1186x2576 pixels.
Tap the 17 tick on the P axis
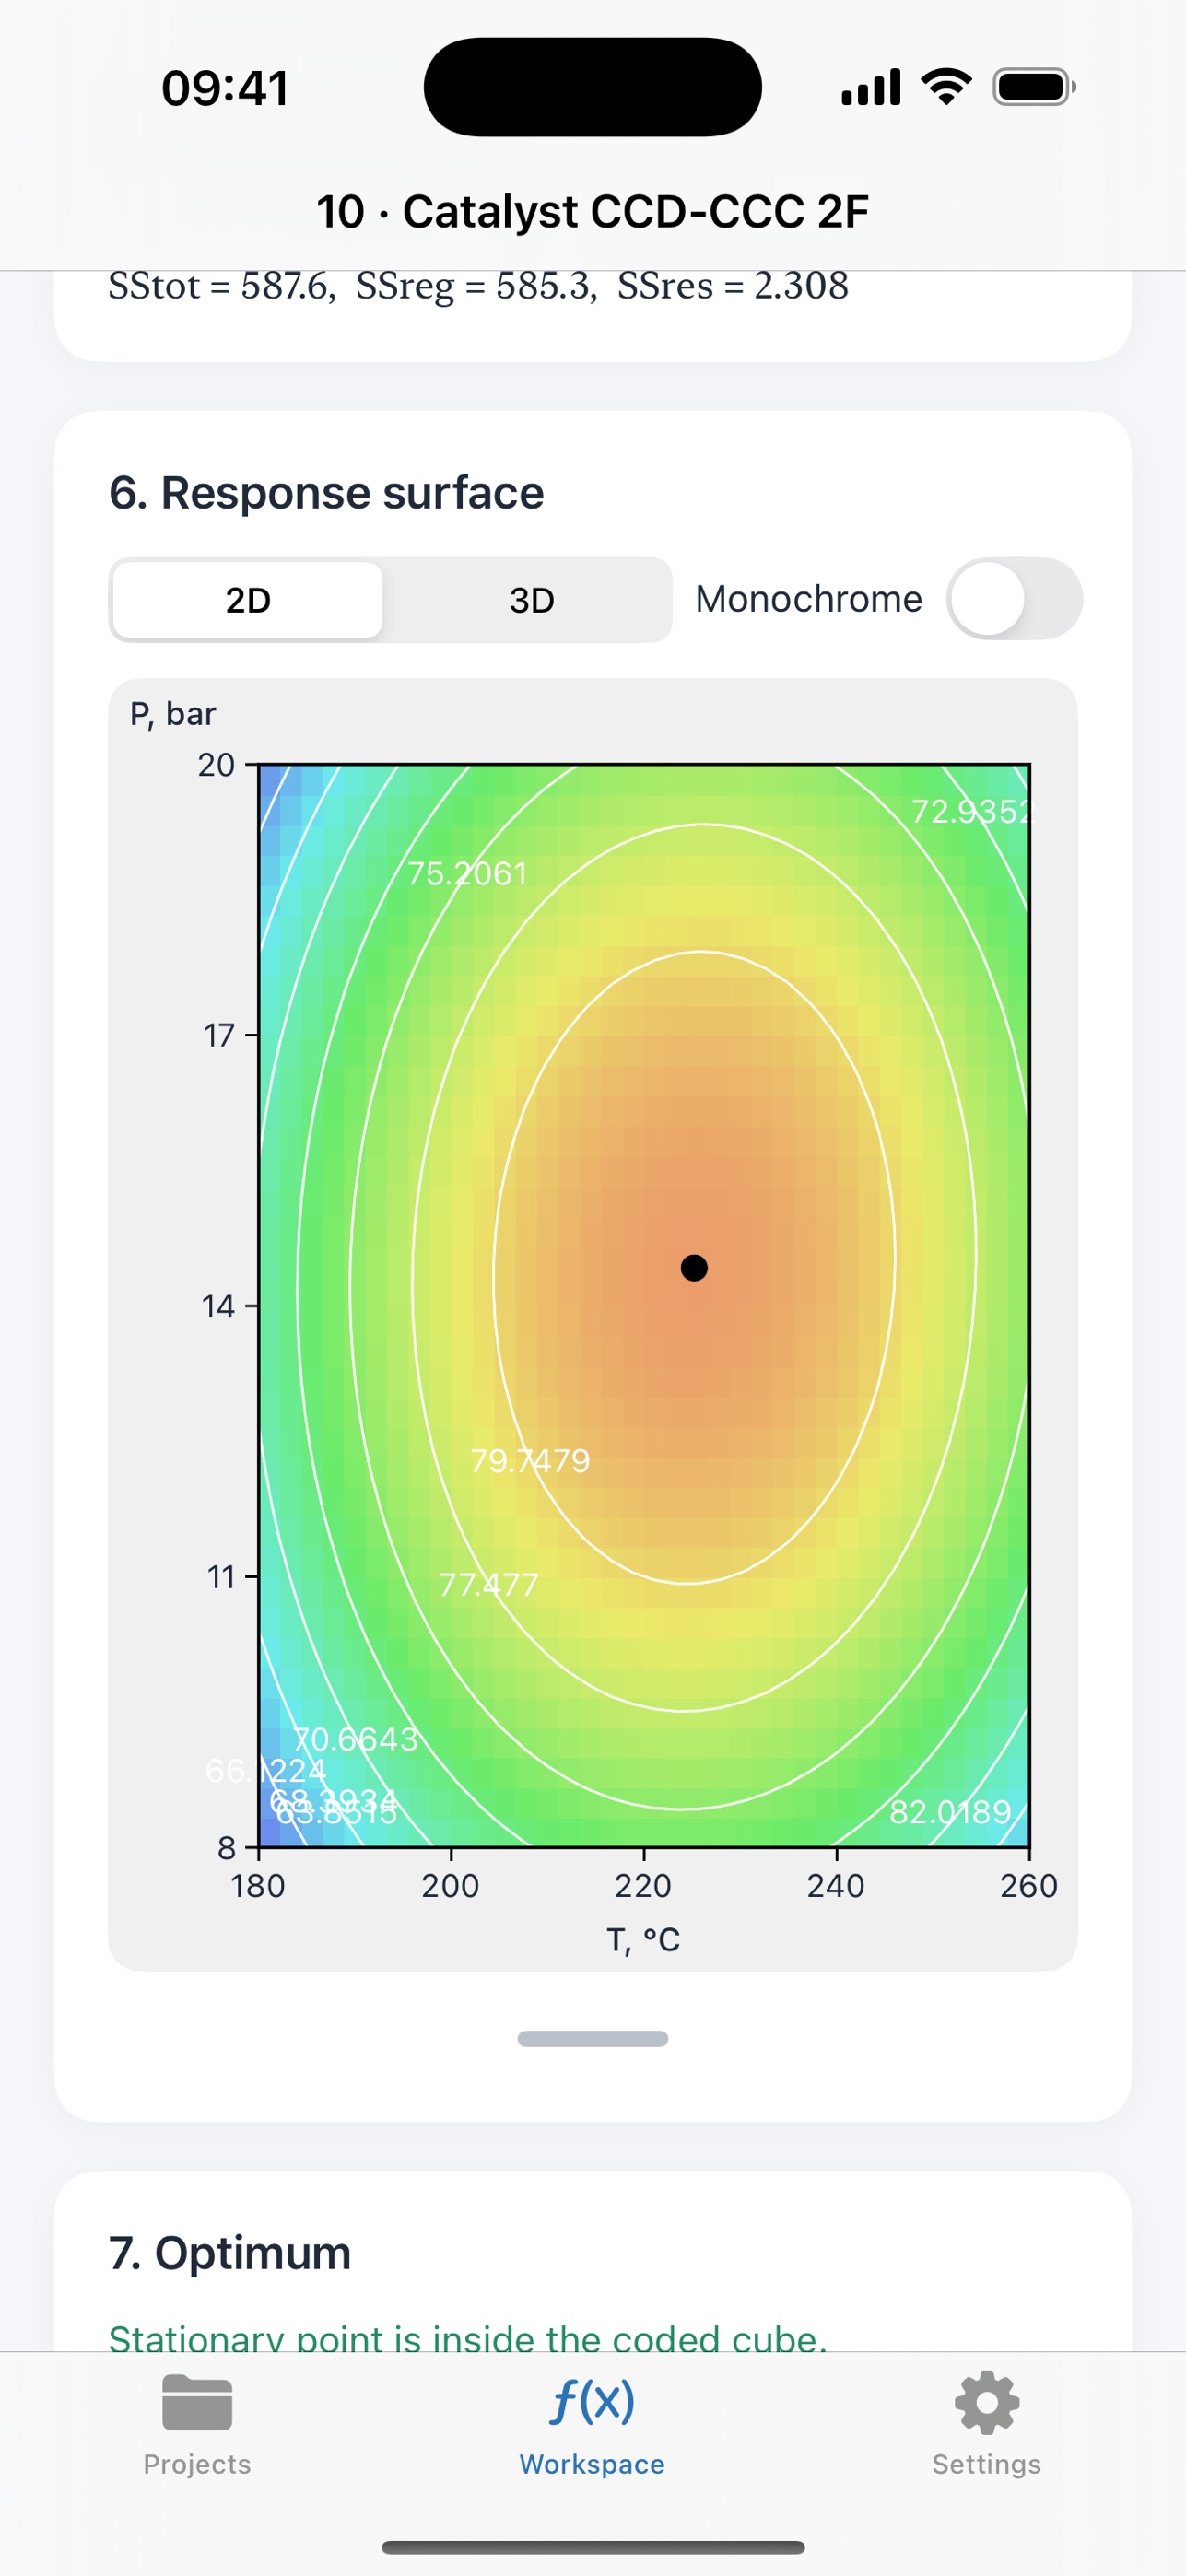click(x=219, y=1035)
